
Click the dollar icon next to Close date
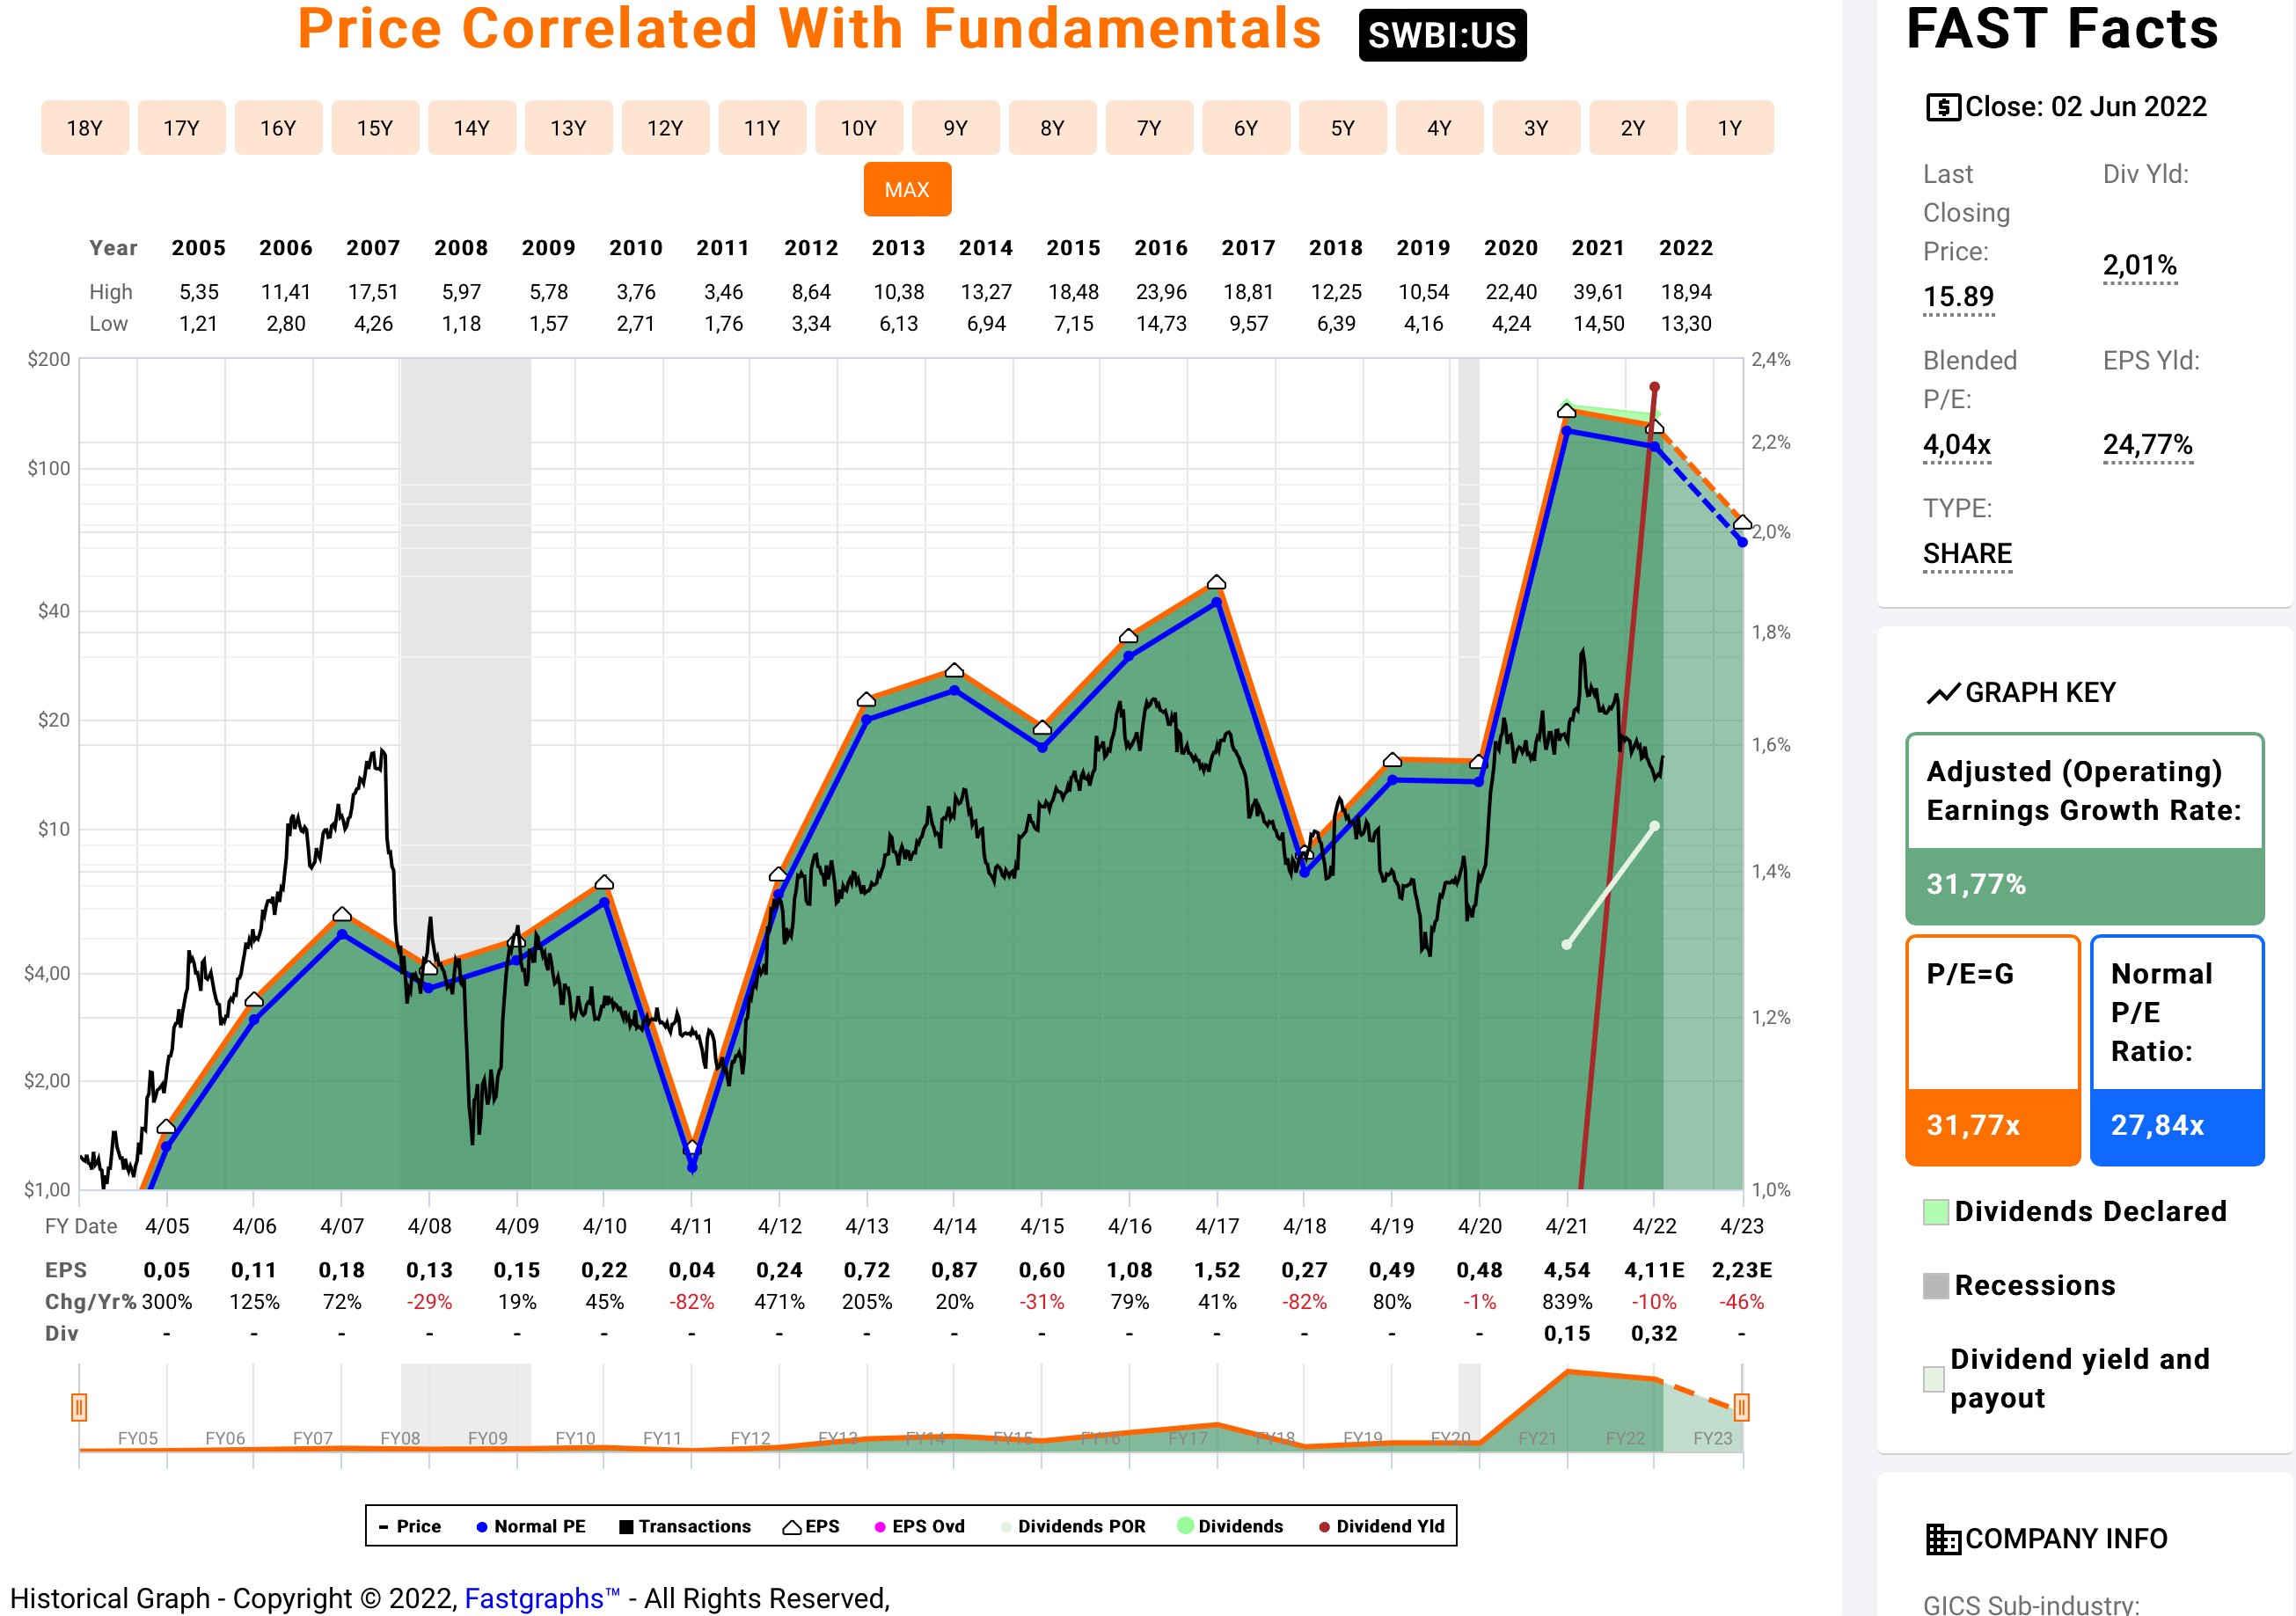point(1942,107)
